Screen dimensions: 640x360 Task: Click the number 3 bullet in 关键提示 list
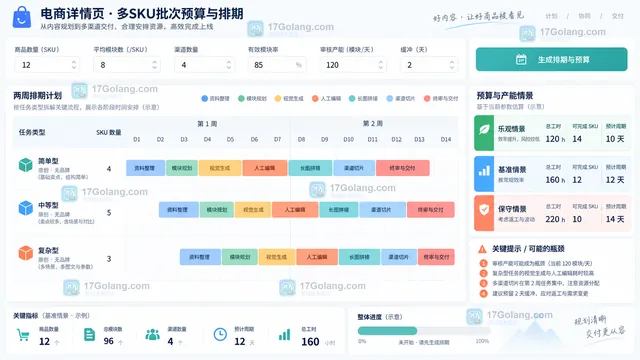click(483, 283)
